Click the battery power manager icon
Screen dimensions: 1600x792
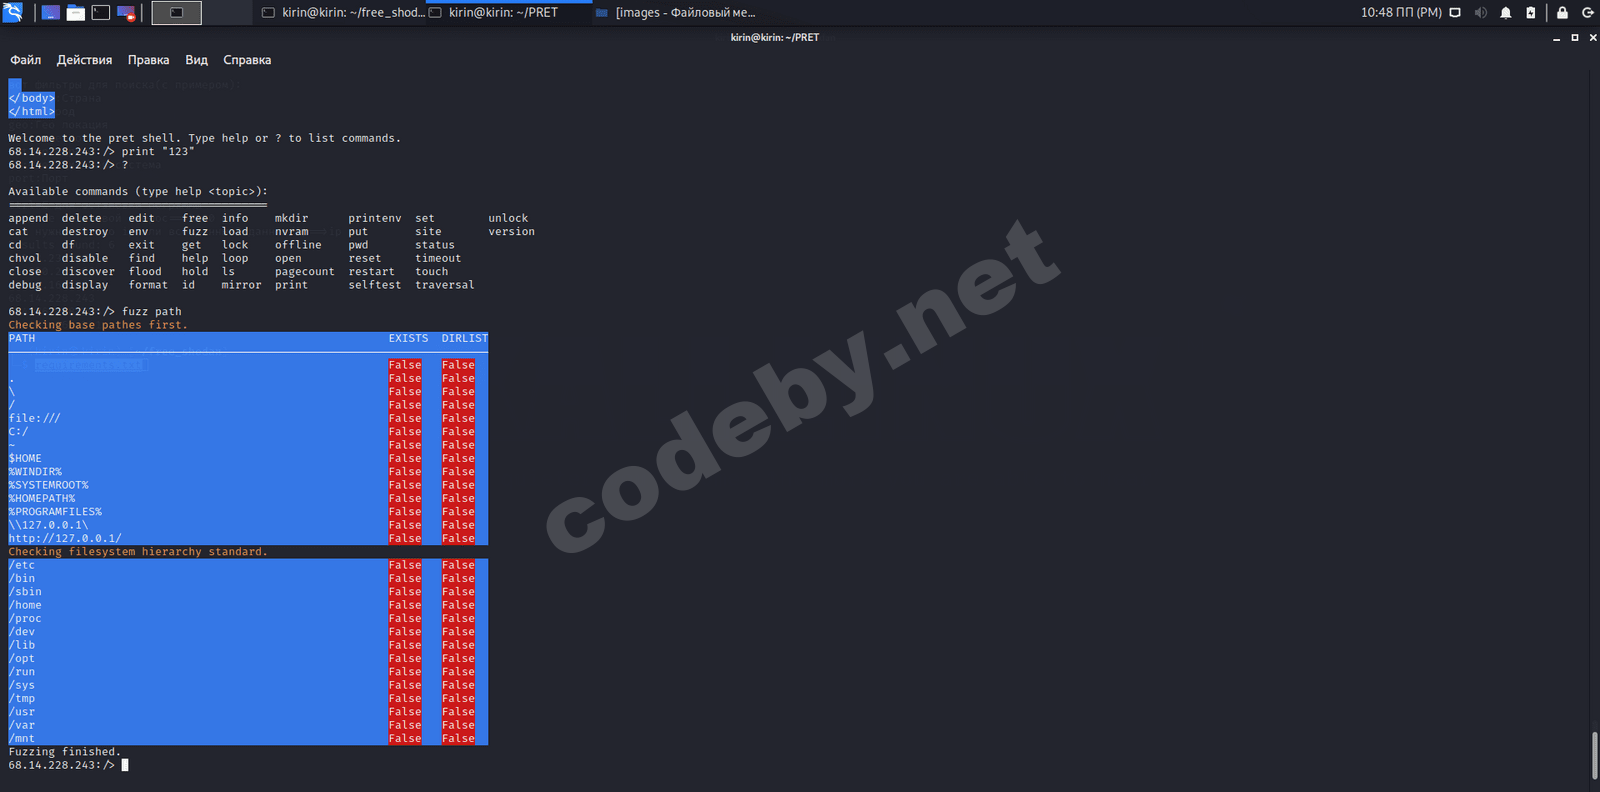tap(1530, 13)
